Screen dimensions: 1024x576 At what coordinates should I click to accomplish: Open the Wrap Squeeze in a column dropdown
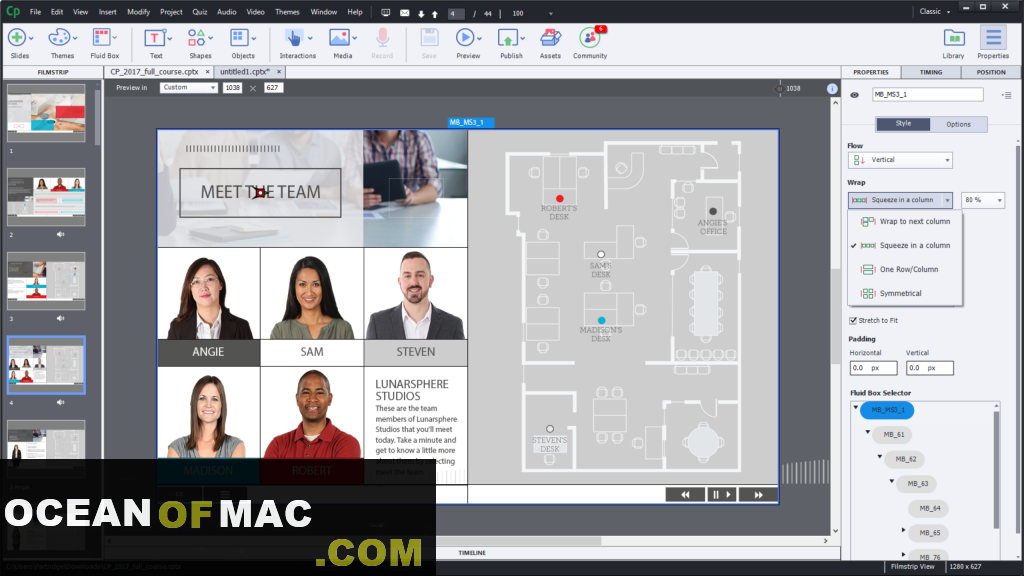[x=900, y=200]
